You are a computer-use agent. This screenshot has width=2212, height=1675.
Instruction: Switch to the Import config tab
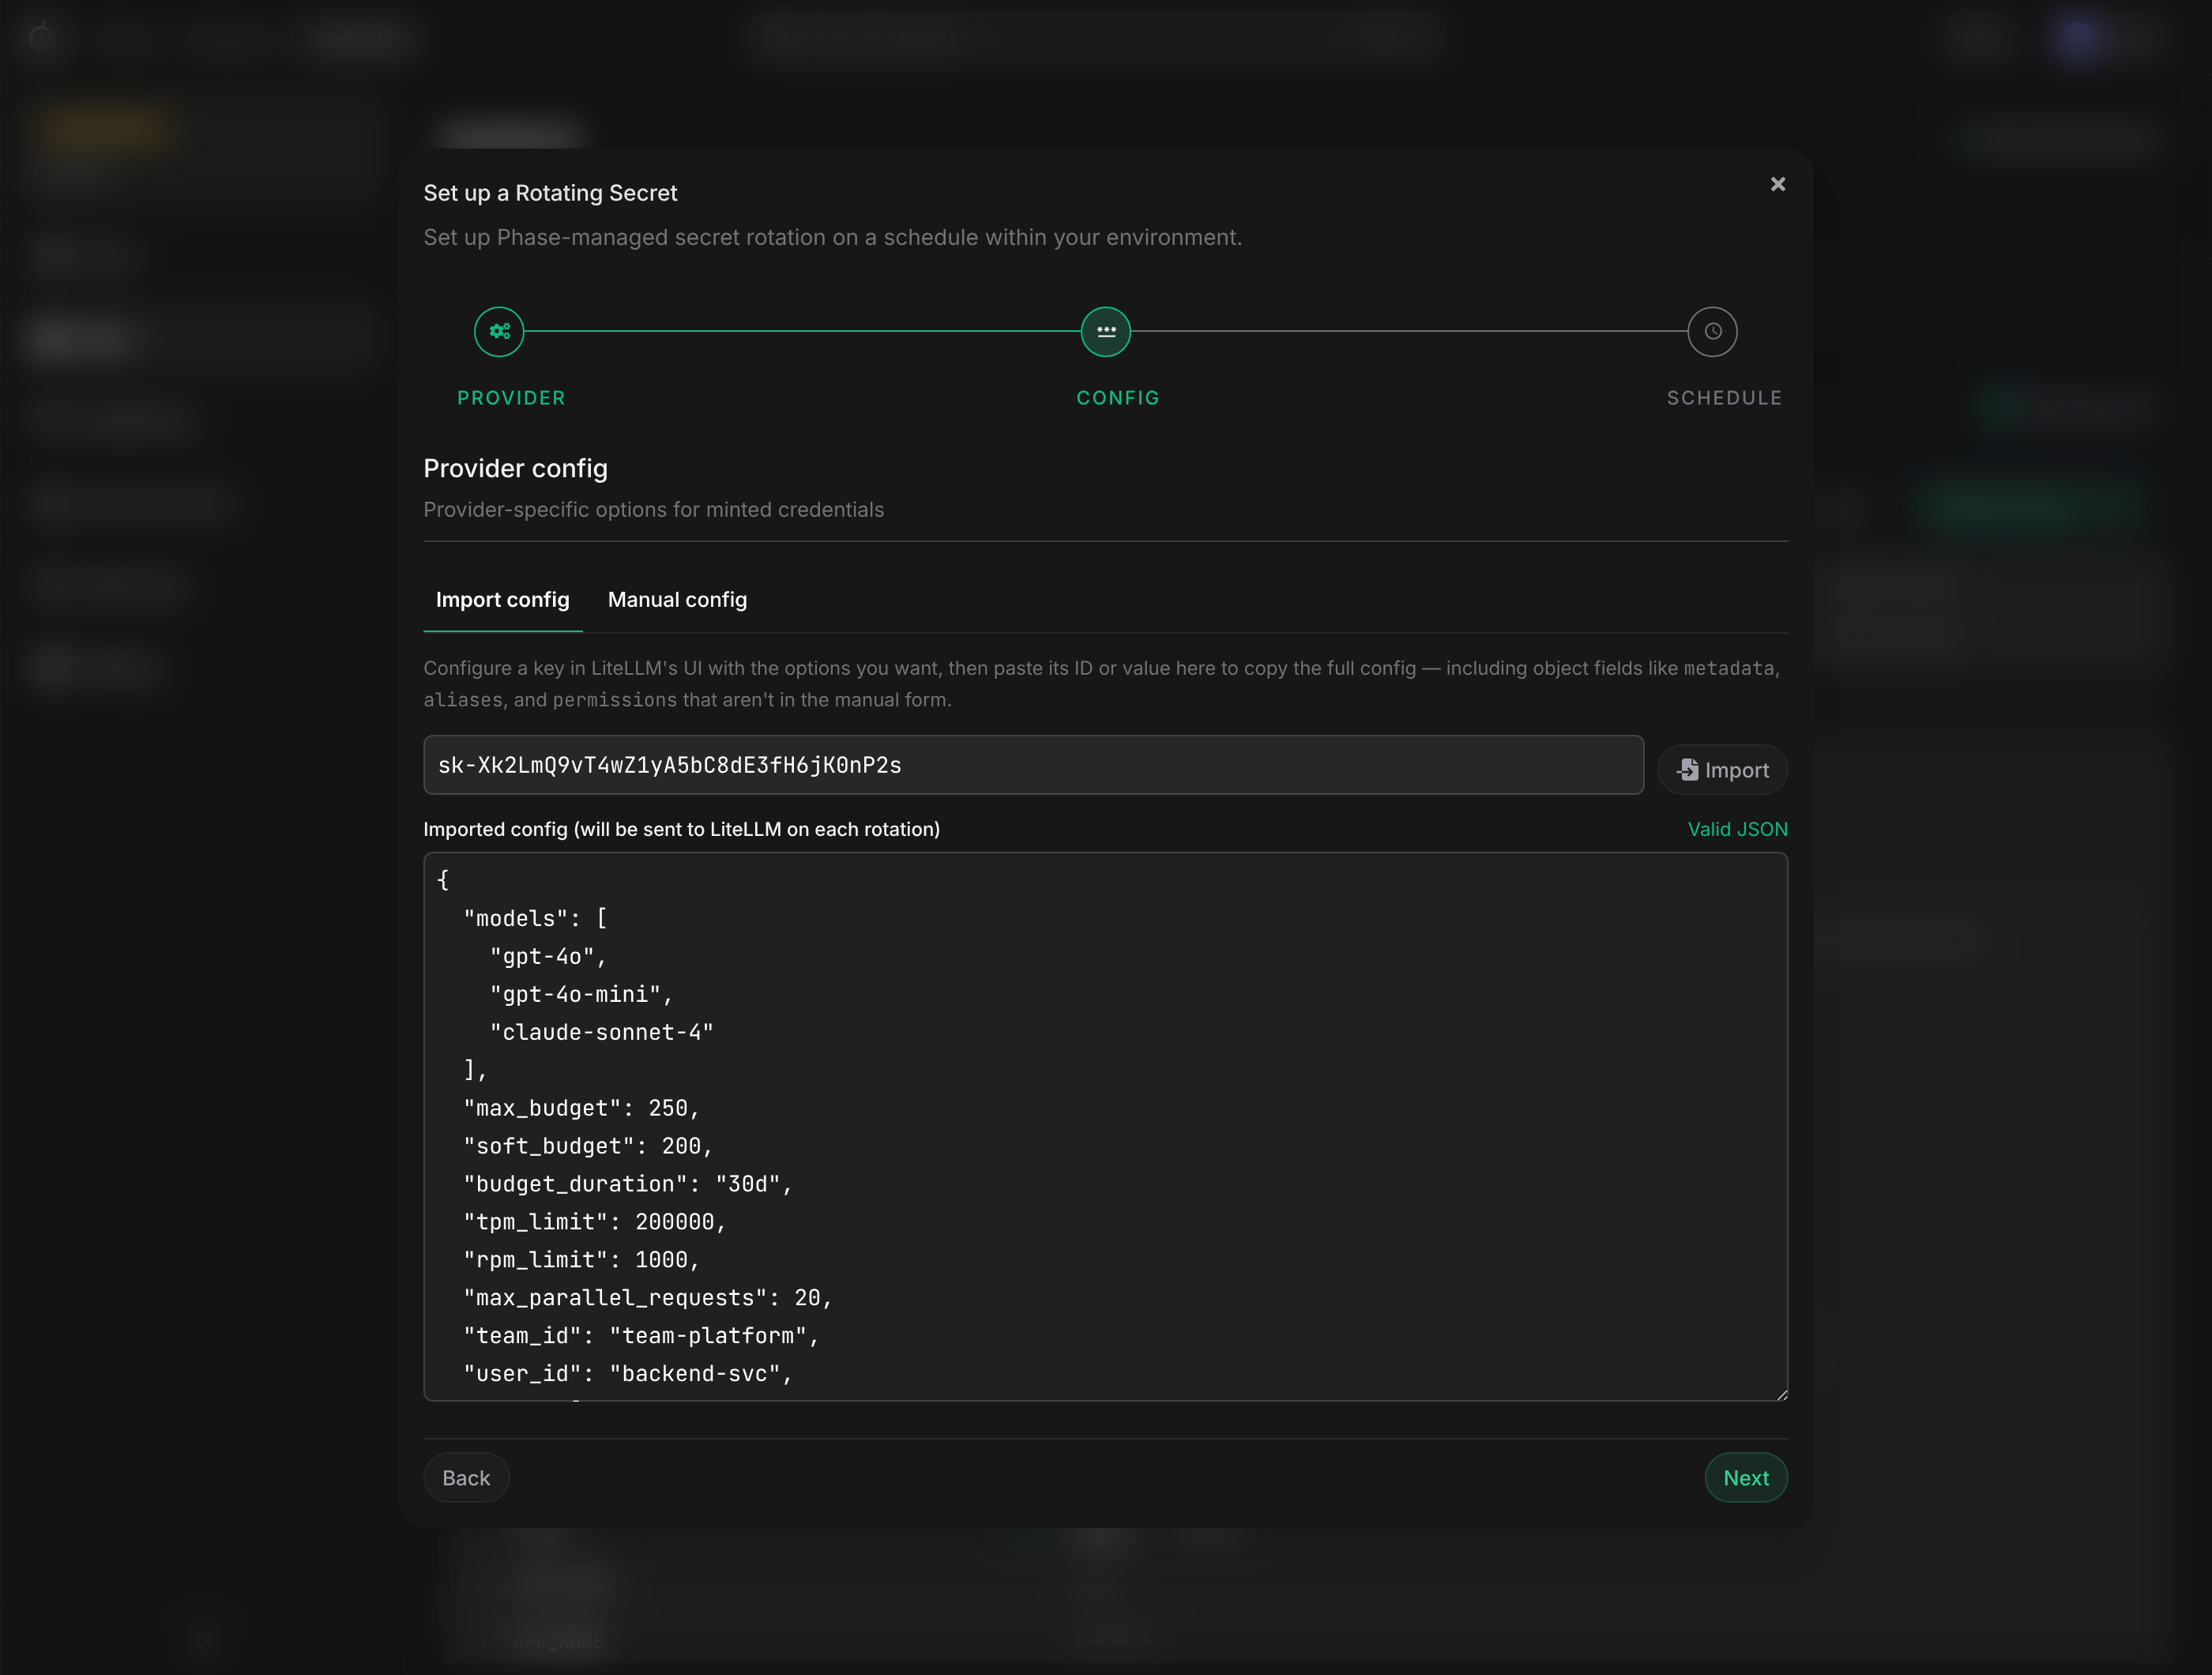tap(502, 599)
